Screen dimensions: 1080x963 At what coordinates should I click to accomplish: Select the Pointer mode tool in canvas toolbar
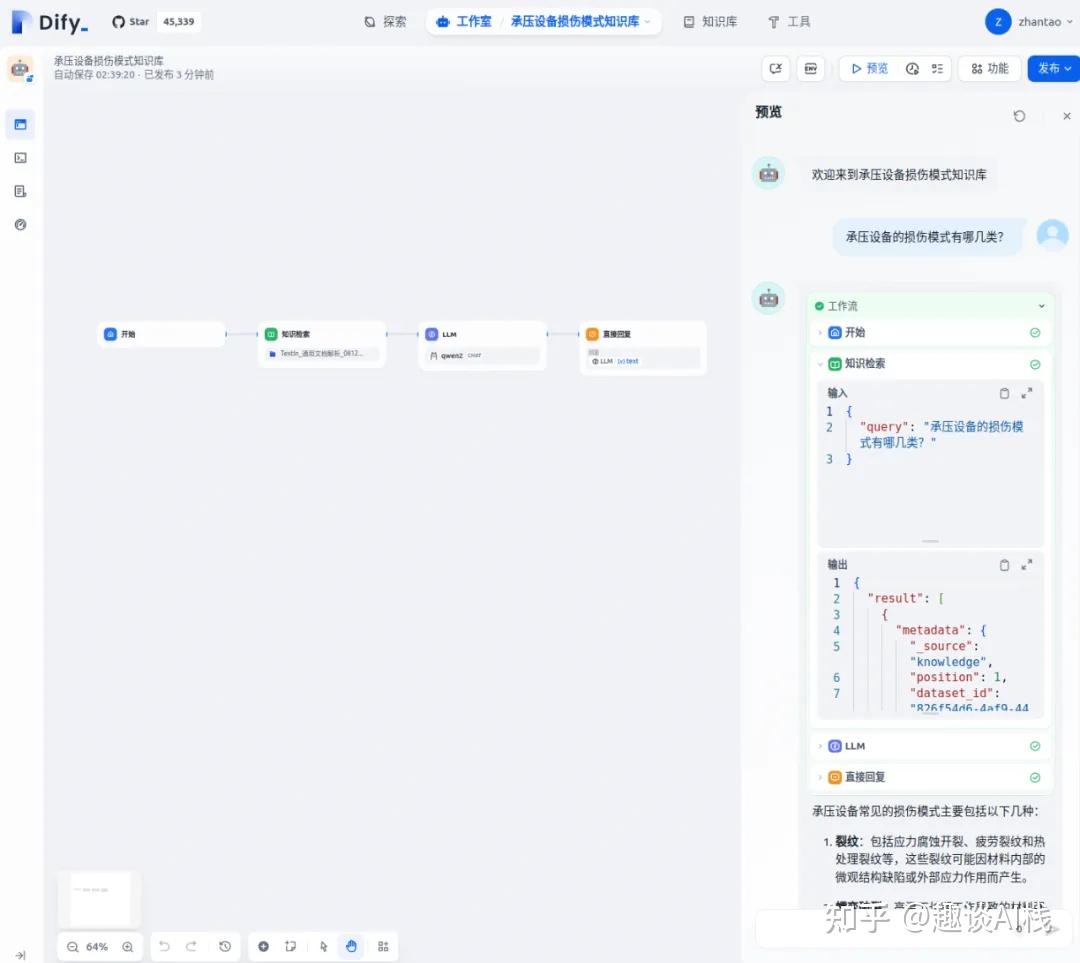322,946
